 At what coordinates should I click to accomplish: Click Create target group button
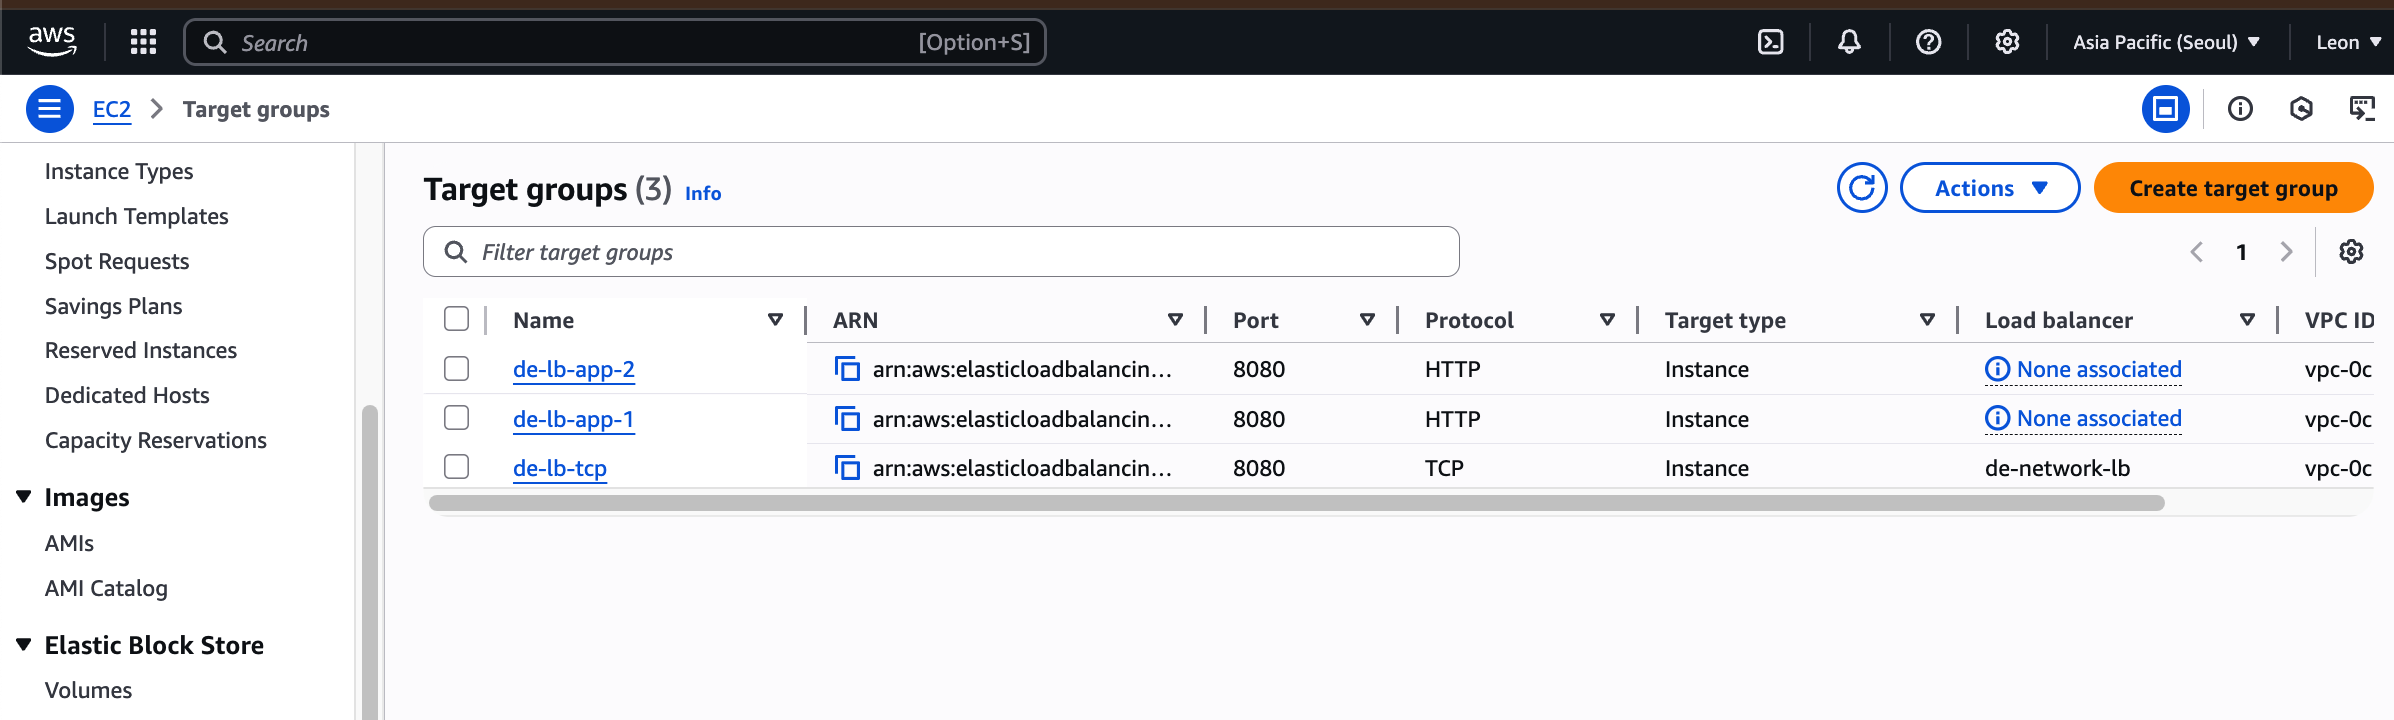point(2233,188)
